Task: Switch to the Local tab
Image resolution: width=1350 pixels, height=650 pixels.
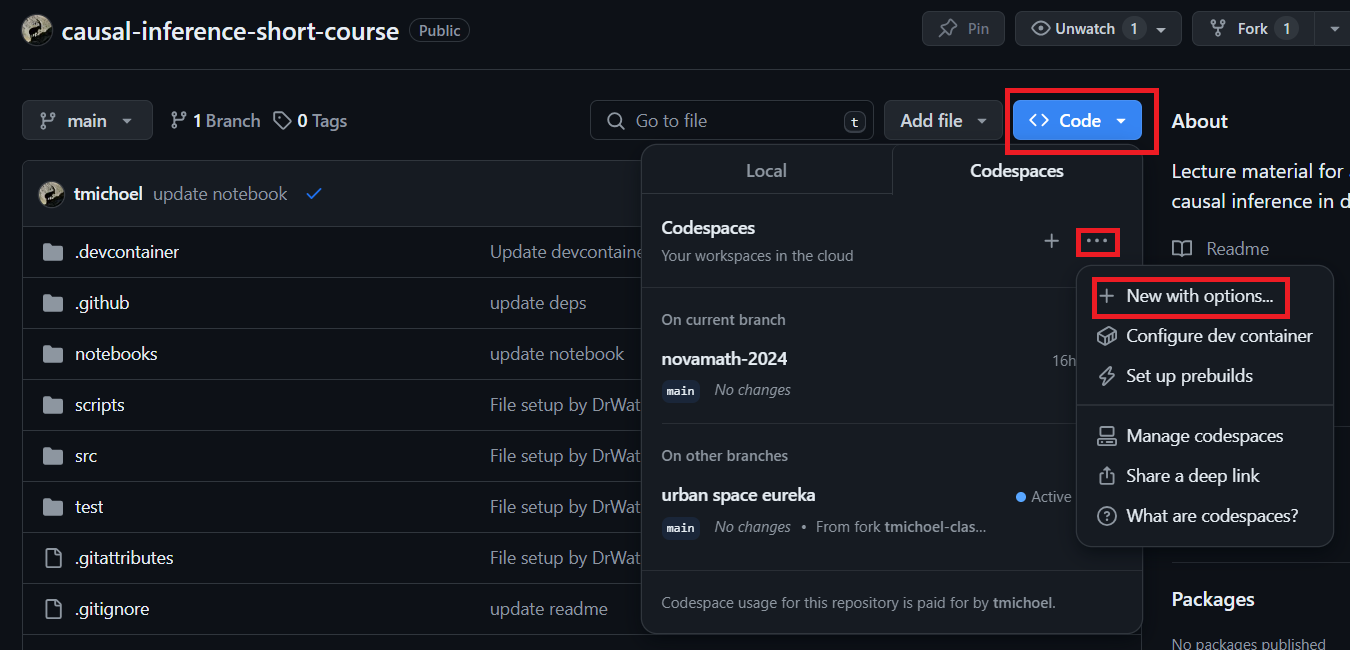Action: pos(766,170)
